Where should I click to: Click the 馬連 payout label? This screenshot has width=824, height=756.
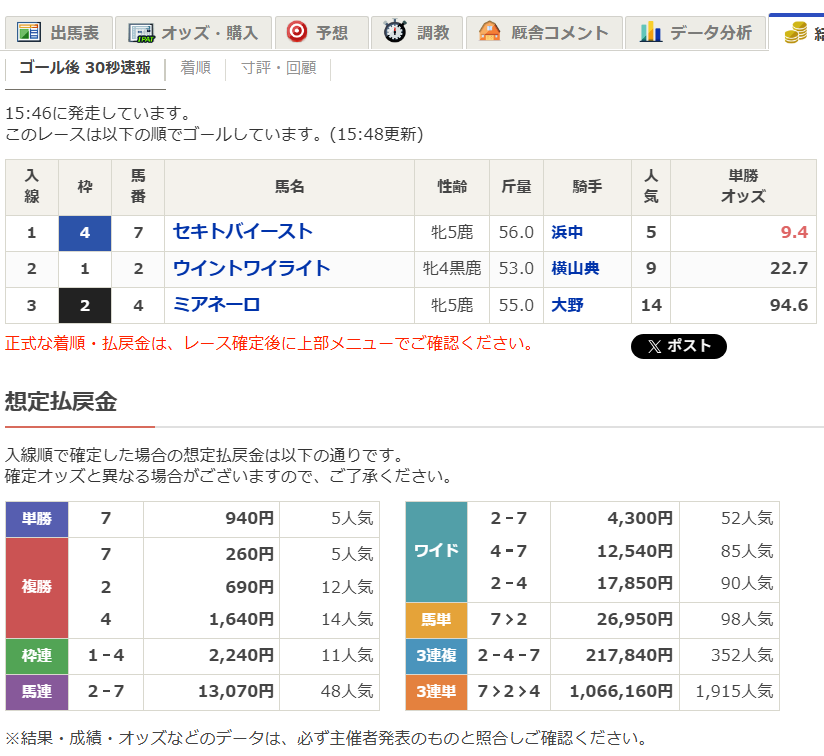click(37, 692)
